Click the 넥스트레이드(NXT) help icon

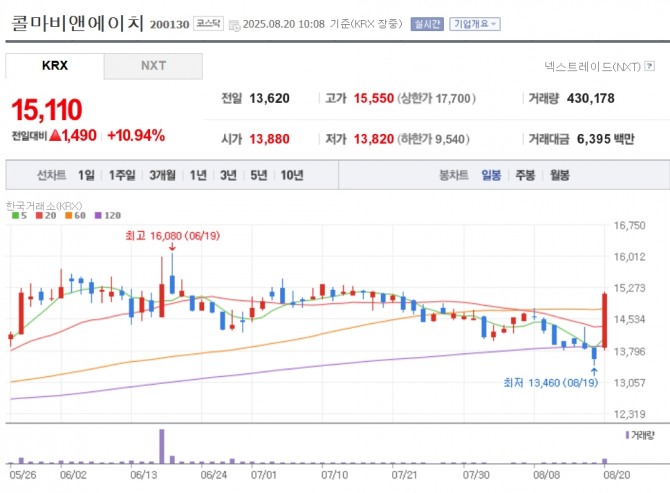[649, 66]
